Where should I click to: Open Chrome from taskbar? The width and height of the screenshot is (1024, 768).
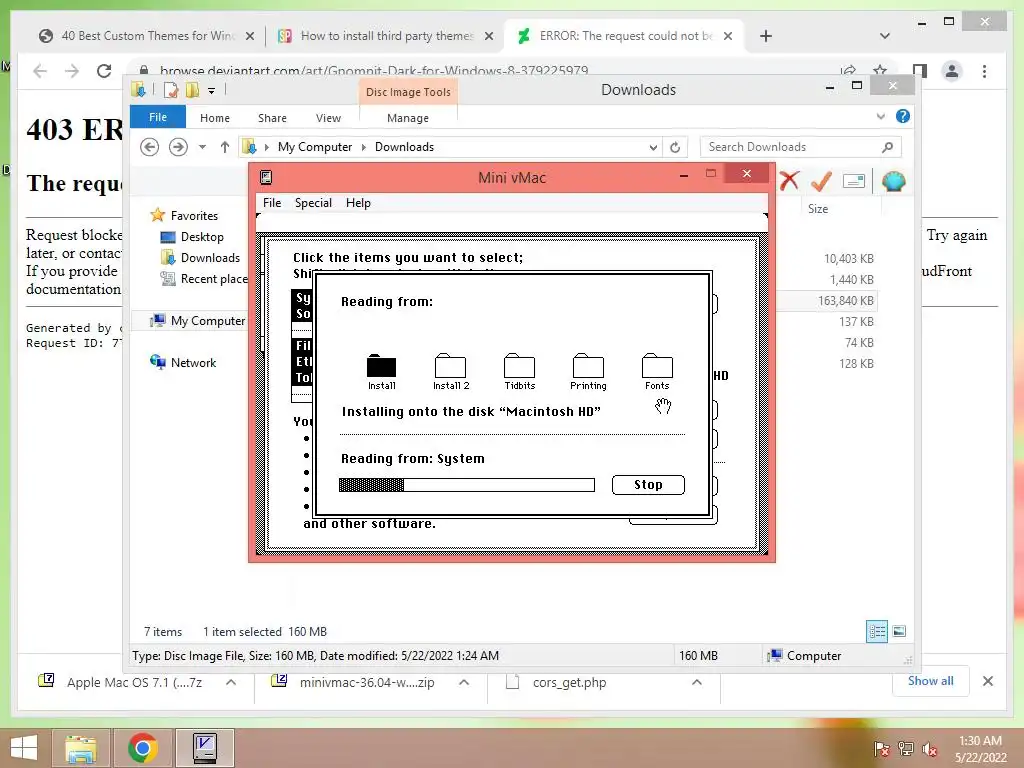[143, 748]
